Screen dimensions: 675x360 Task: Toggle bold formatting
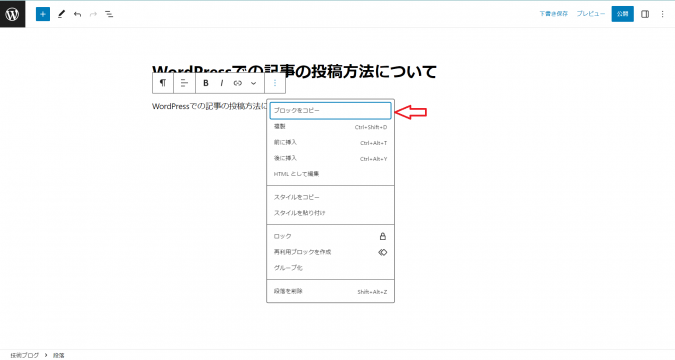click(x=206, y=83)
